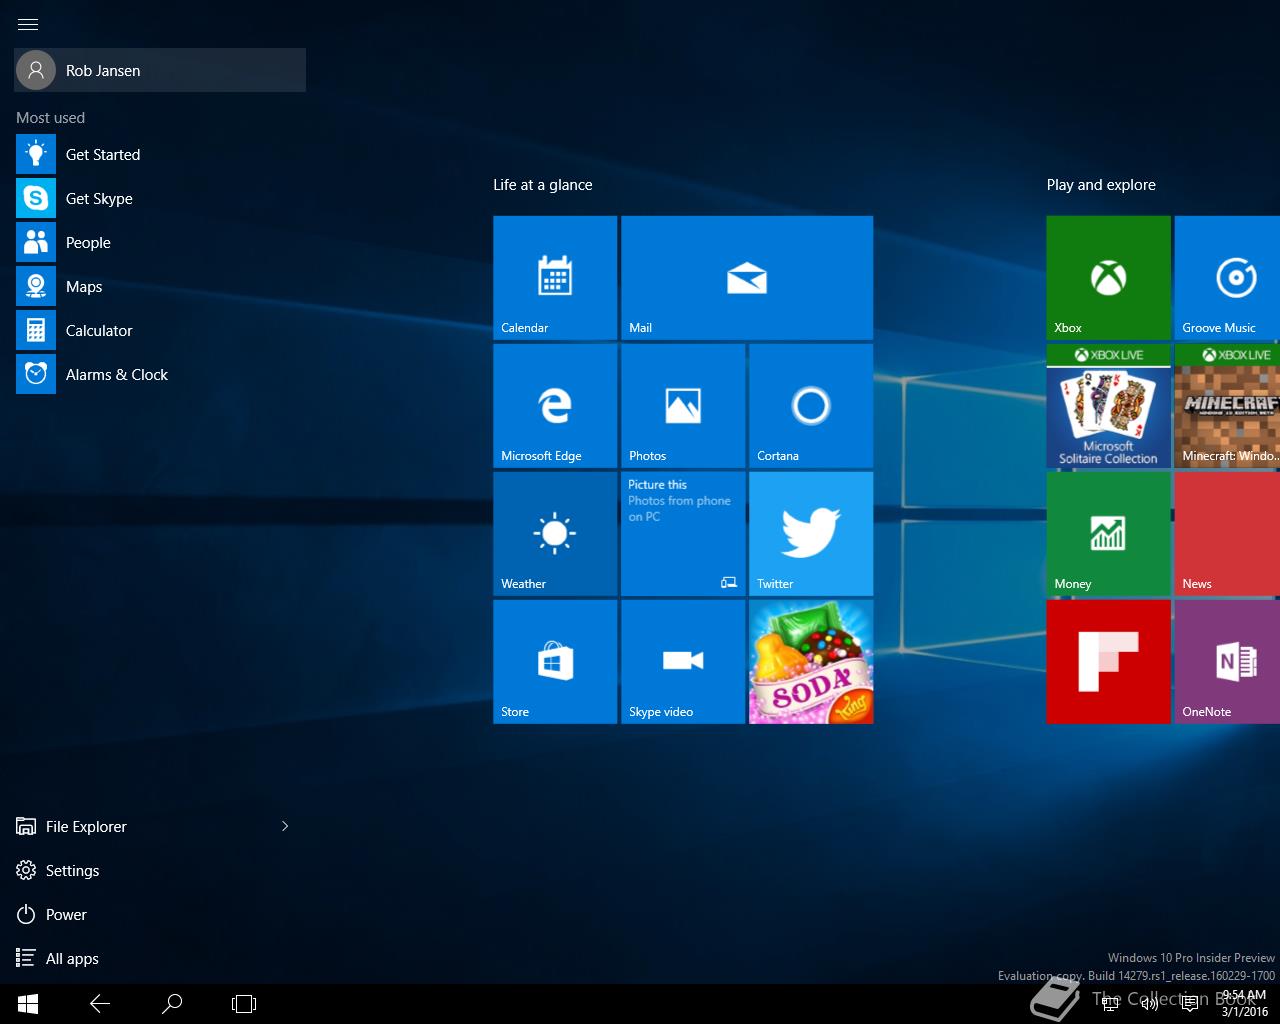This screenshot has height=1024, width=1280.
Task: Open Task View on taskbar
Action: click(244, 1004)
